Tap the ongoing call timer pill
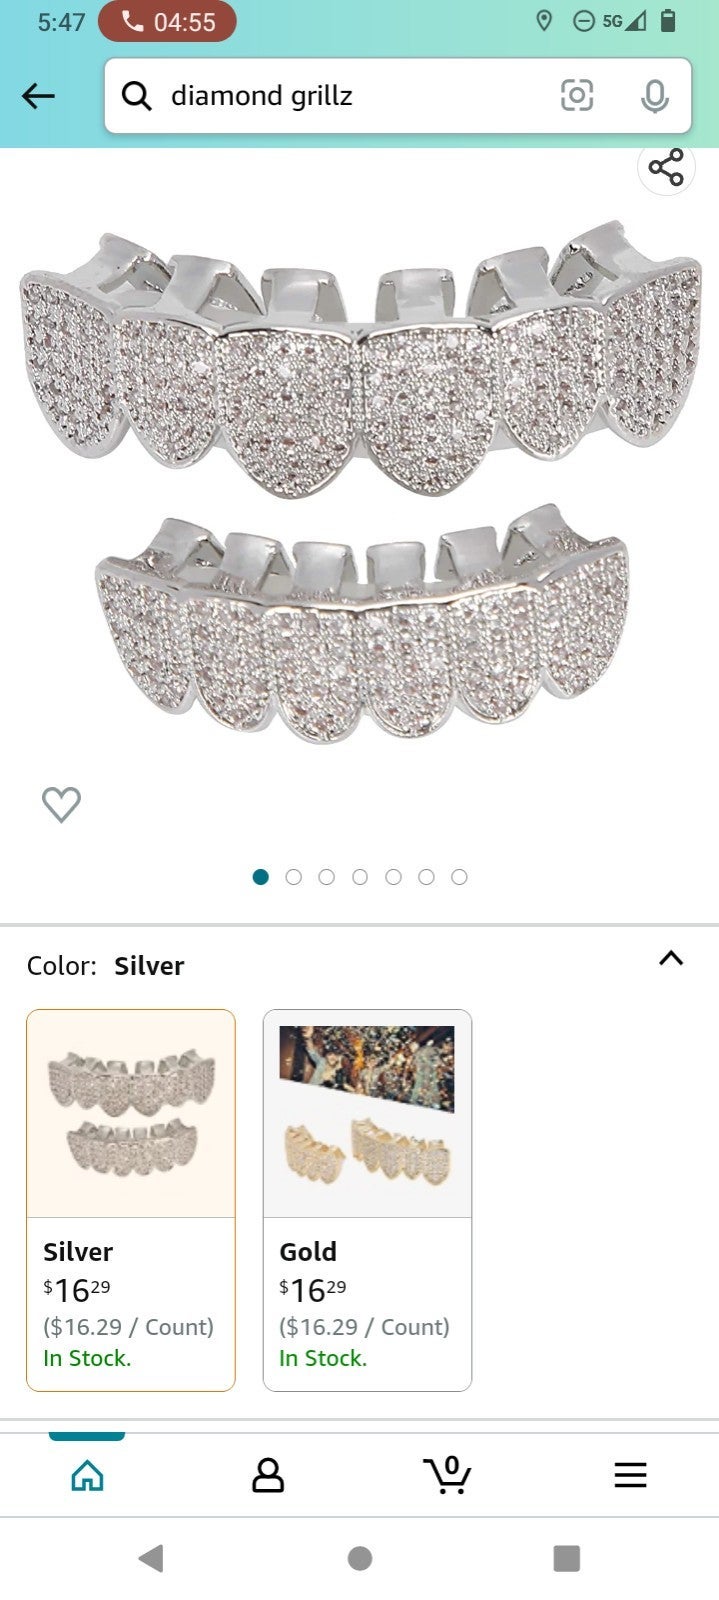The image size is (719, 1600). tap(167, 22)
